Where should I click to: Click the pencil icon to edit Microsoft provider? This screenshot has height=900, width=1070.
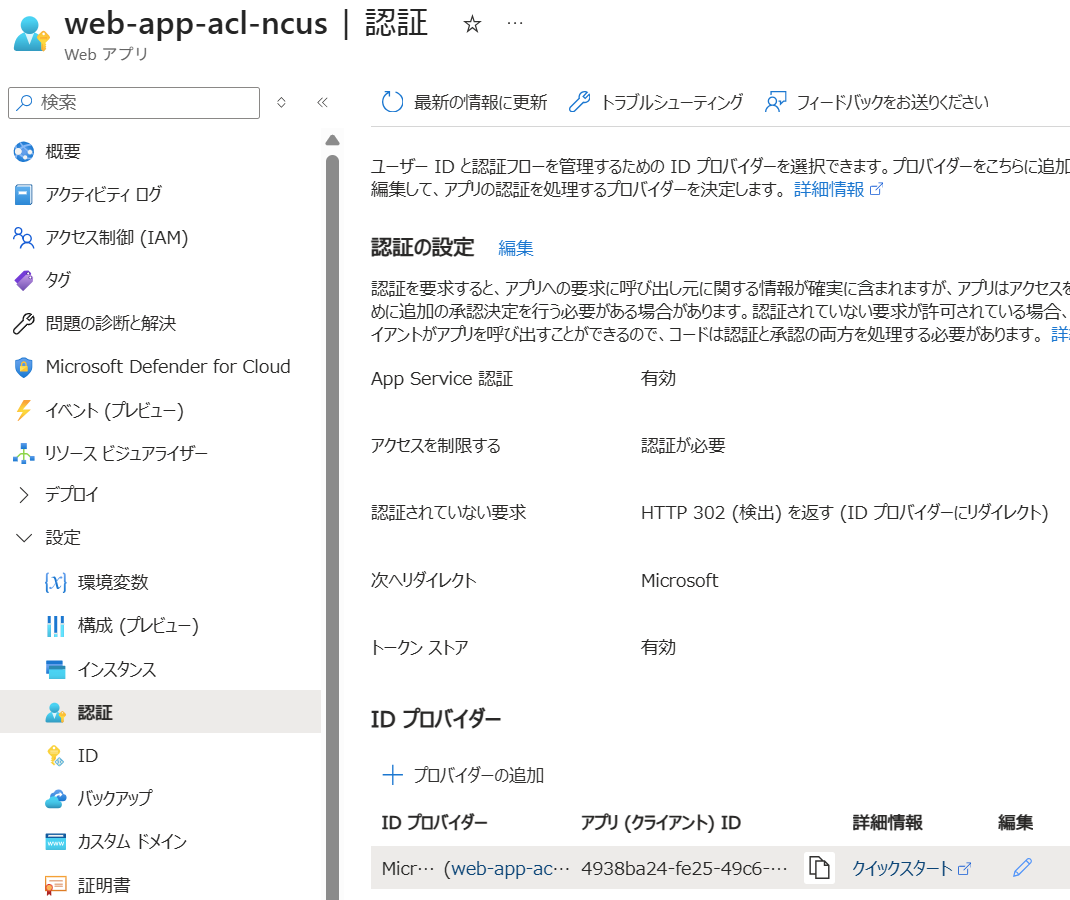[x=1022, y=867]
